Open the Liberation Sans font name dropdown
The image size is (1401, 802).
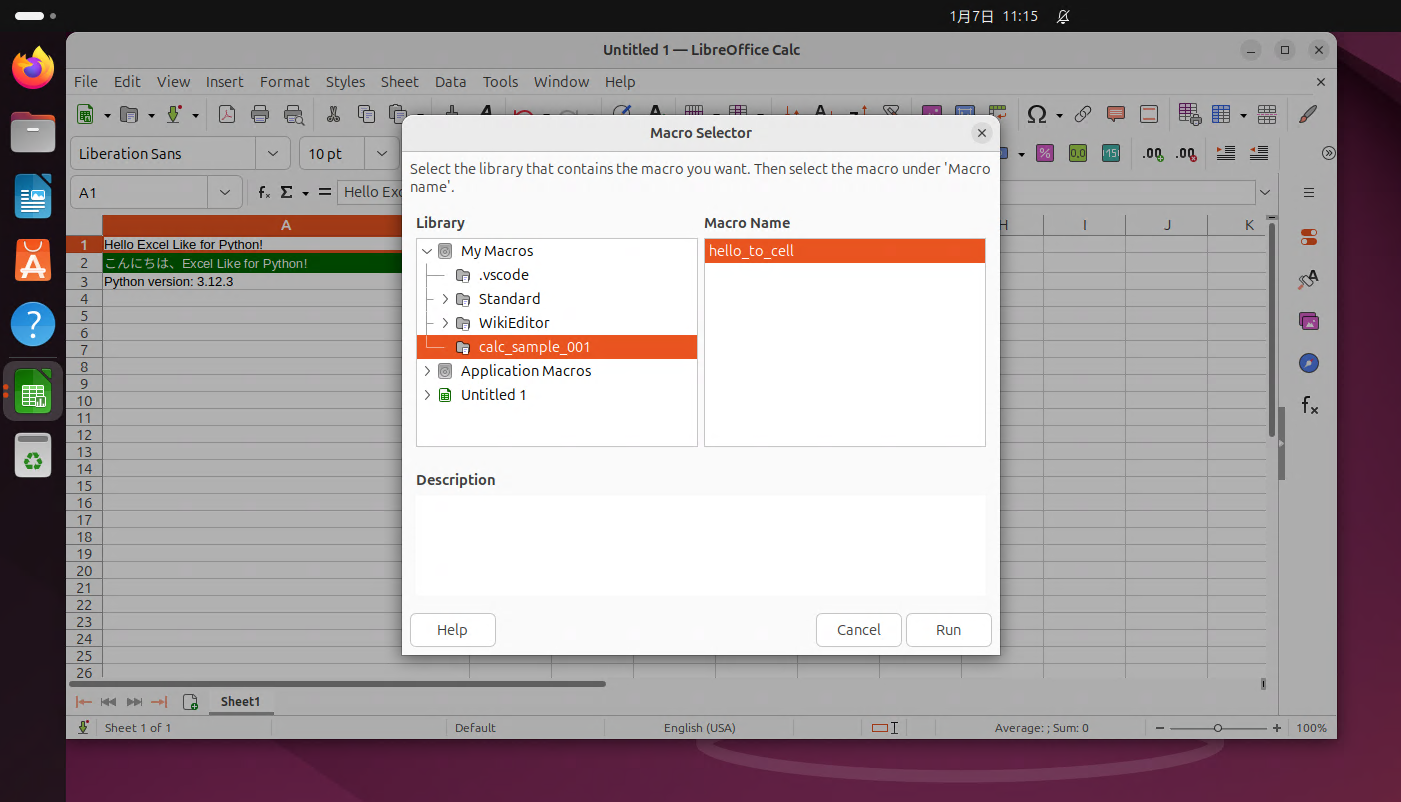[272, 154]
